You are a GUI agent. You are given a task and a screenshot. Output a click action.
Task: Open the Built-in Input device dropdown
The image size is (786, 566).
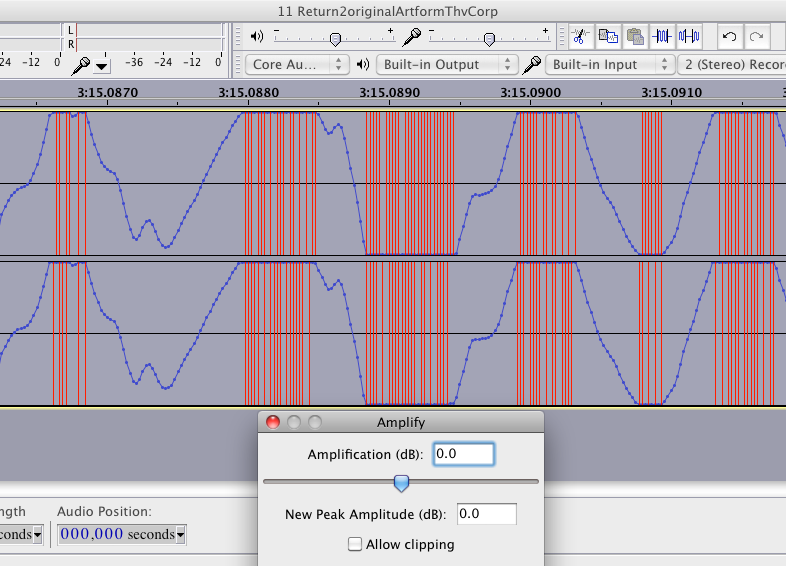(609, 65)
